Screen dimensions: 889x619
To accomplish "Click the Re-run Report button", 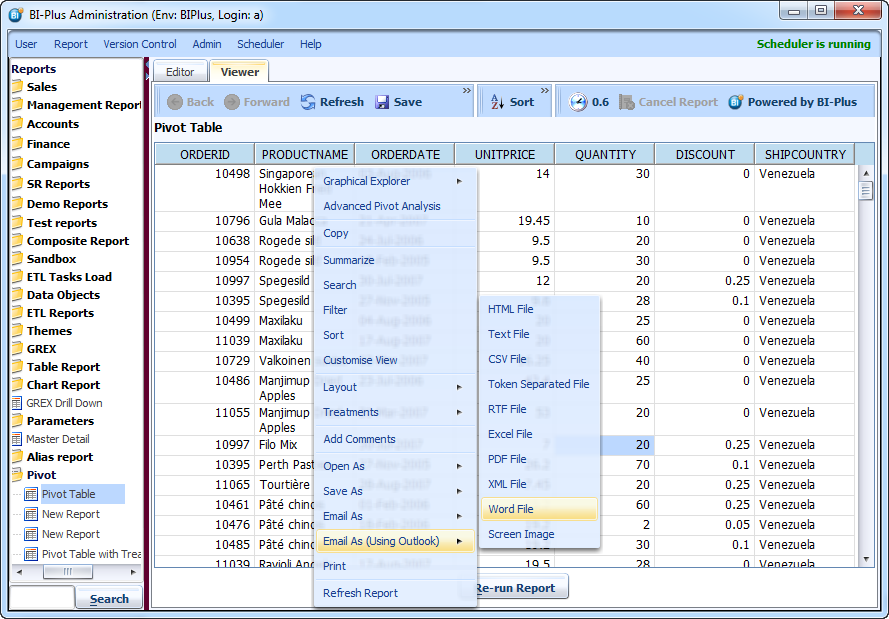I will pyautogui.click(x=520, y=588).
